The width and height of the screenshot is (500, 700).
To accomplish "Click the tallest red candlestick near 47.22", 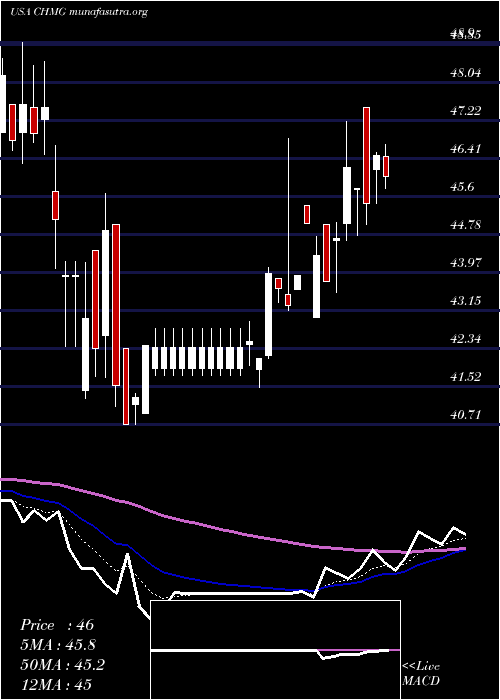I will tap(367, 155).
